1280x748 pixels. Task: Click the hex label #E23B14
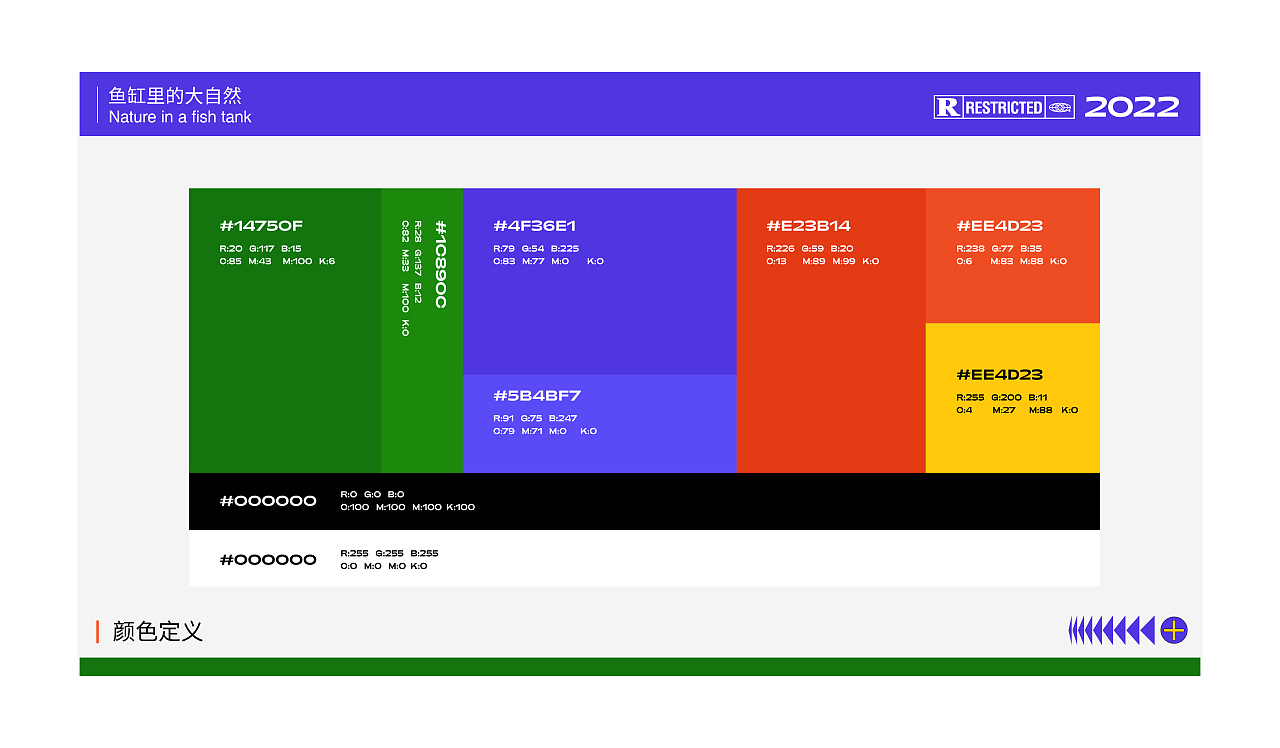(x=809, y=226)
